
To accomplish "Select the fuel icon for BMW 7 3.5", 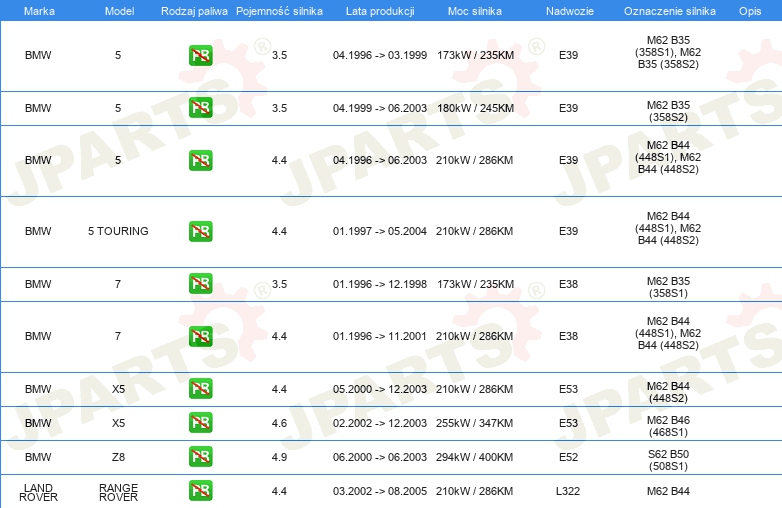I will (x=200, y=284).
